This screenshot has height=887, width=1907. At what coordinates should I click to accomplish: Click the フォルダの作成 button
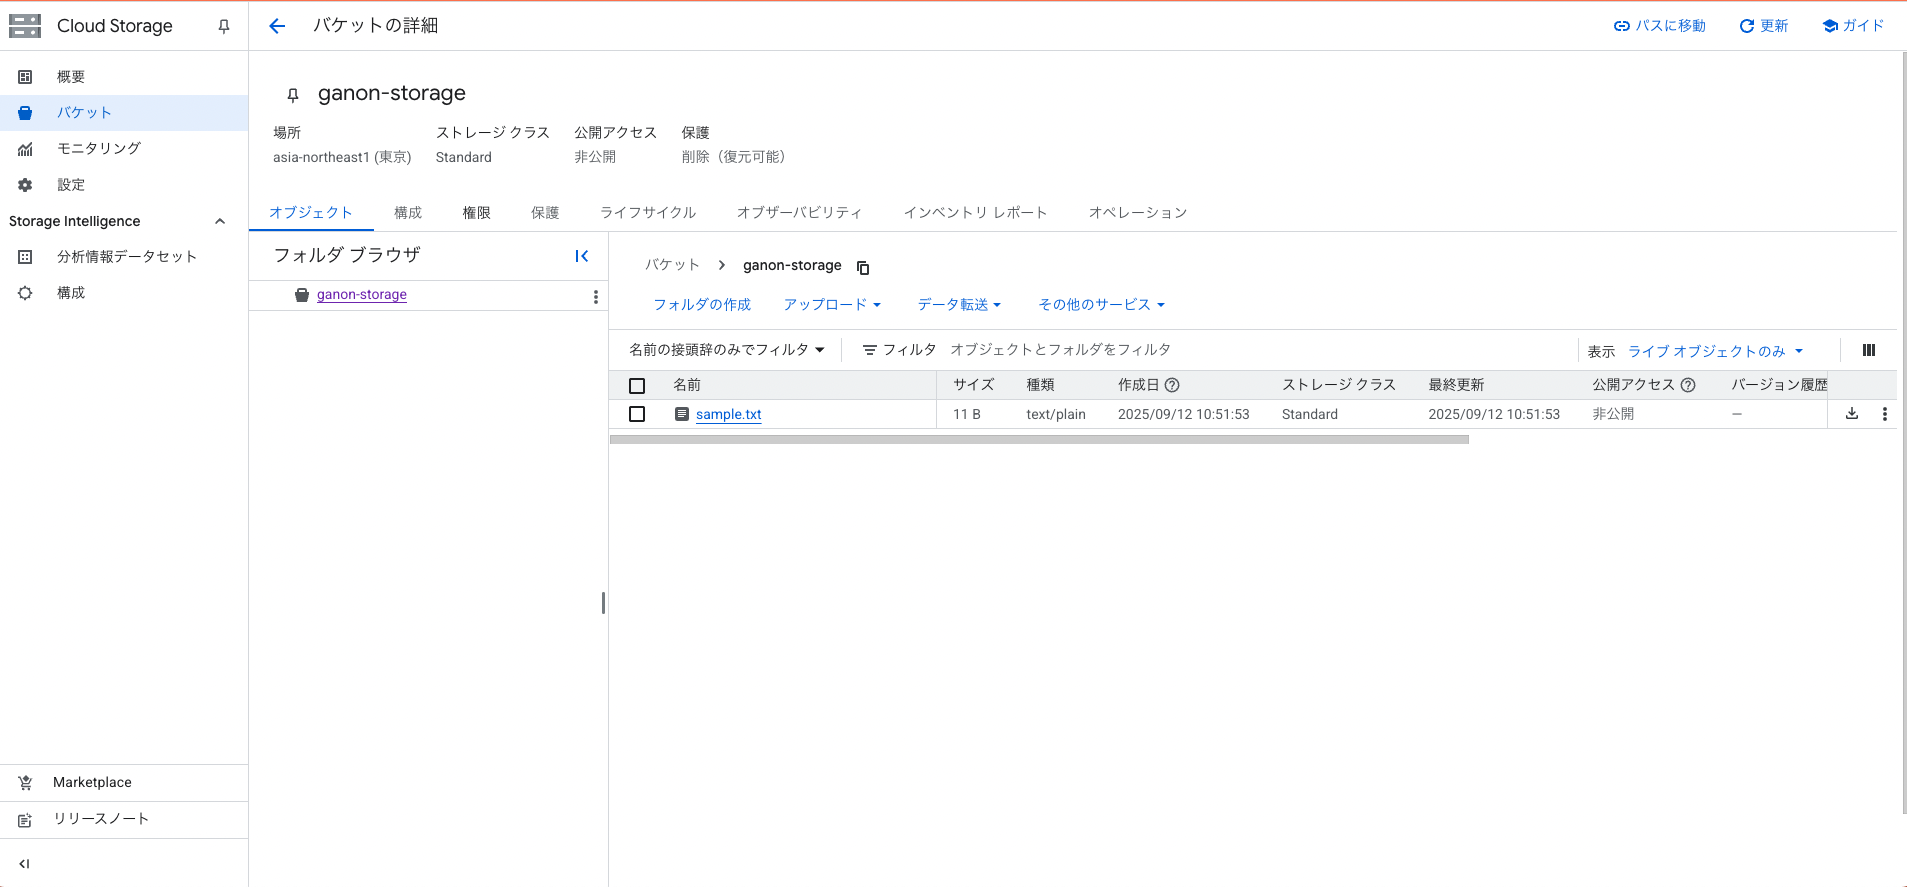[701, 305]
